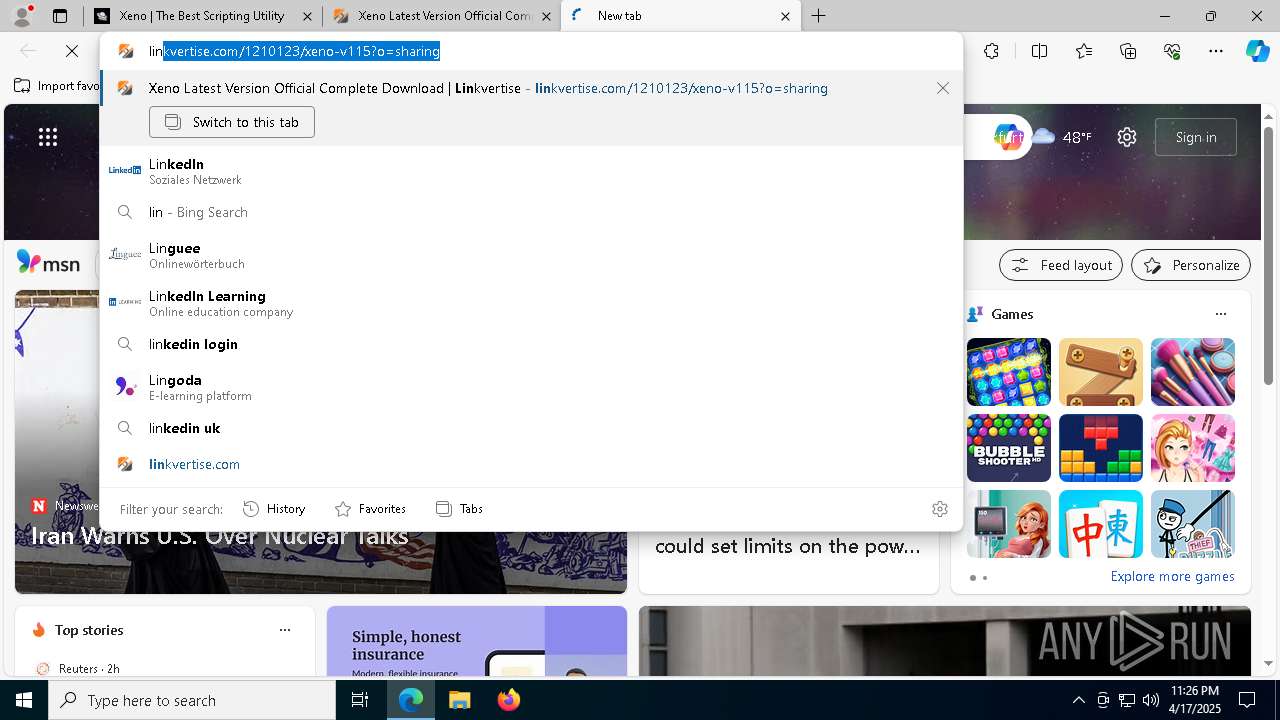The image size is (1280, 720).
Task: Open the MSN logo link
Action: (x=48, y=263)
